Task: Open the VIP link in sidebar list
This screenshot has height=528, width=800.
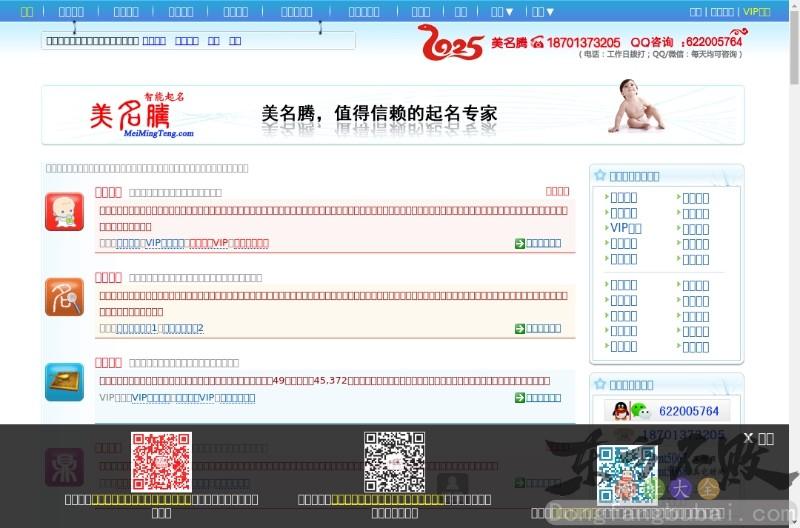Action: [626, 228]
